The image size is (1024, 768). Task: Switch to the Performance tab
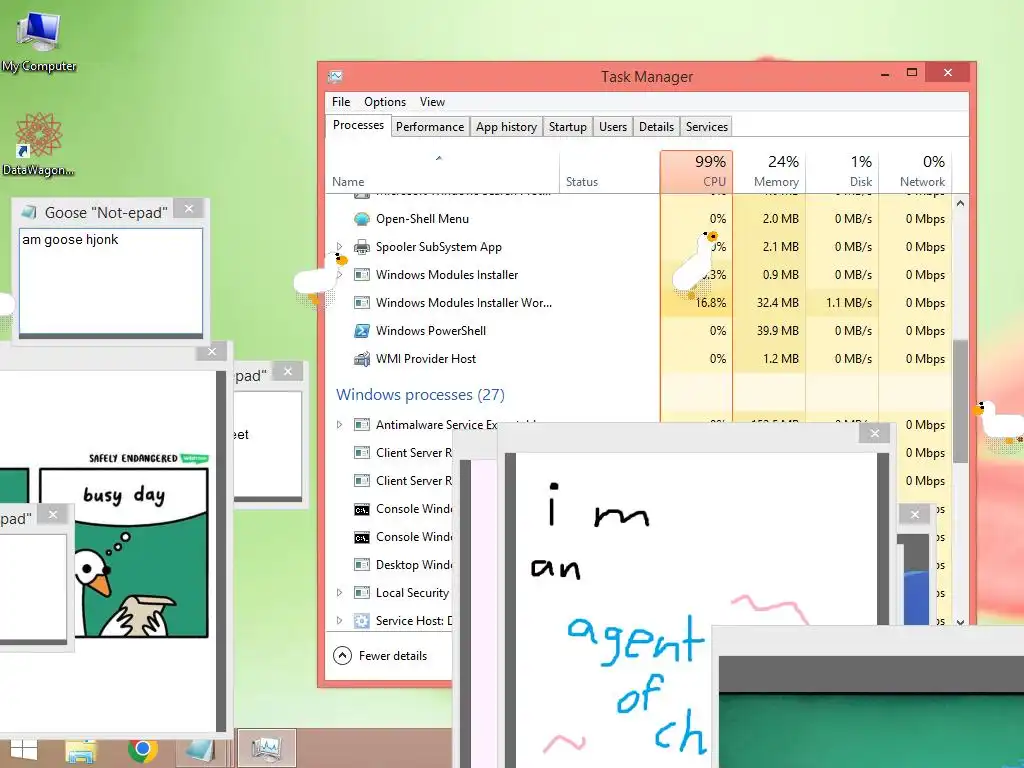[430, 127]
